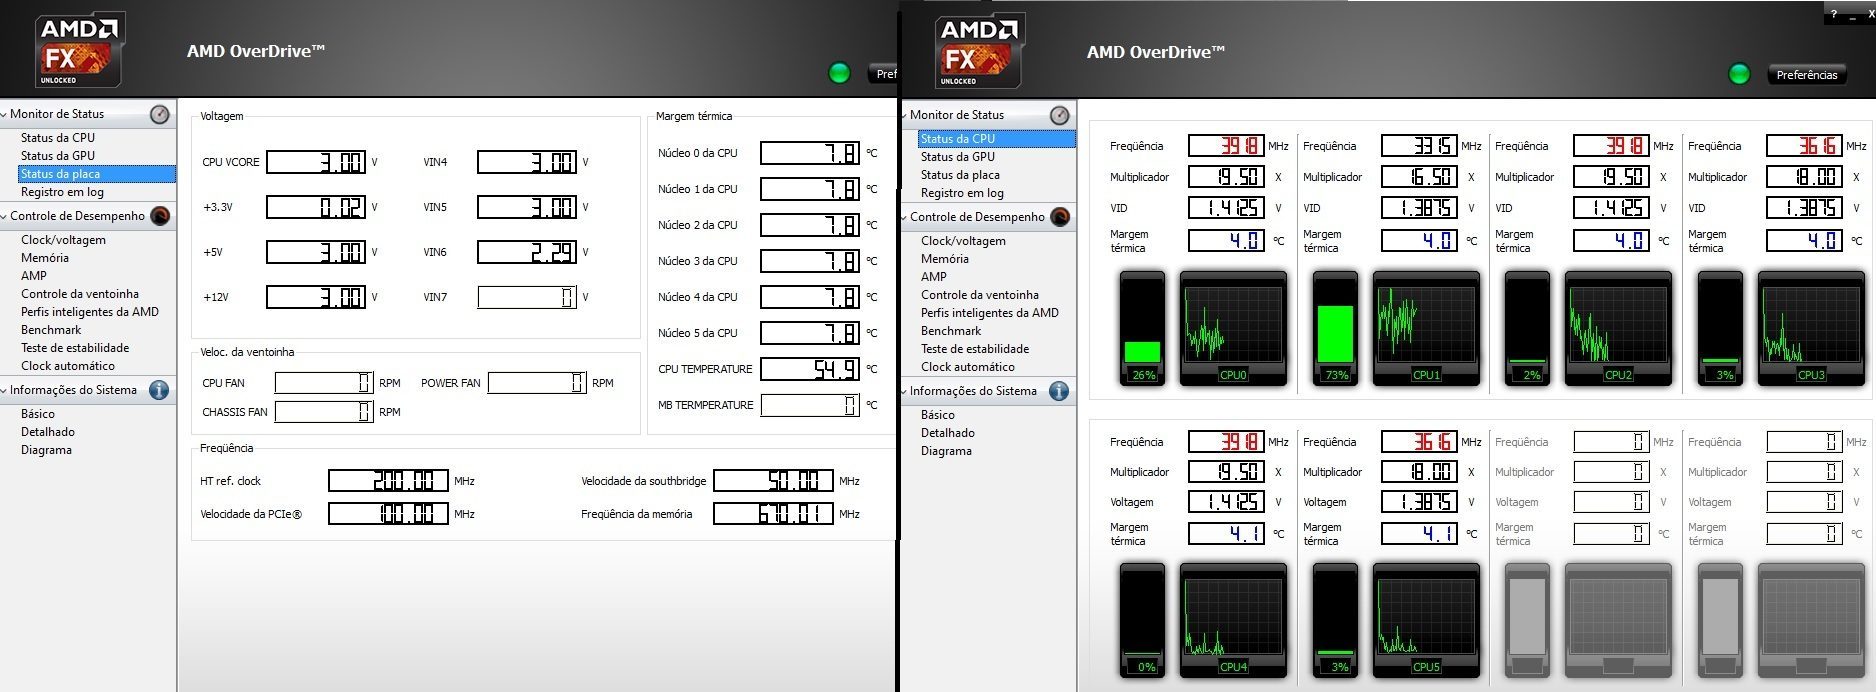
Task: Click the 73% load bar for CPU1
Action: (1335, 328)
